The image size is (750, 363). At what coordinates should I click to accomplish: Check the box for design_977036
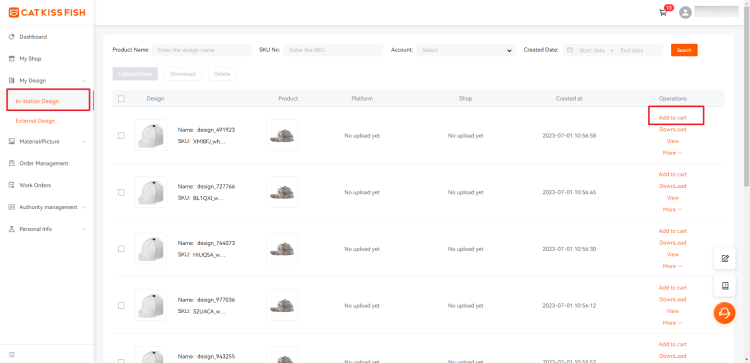pyautogui.click(x=121, y=306)
